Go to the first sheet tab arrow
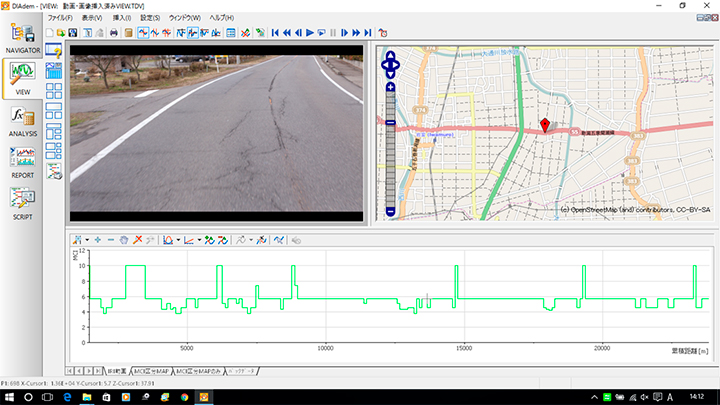This screenshot has width=720, height=405. pyautogui.click(x=69, y=371)
